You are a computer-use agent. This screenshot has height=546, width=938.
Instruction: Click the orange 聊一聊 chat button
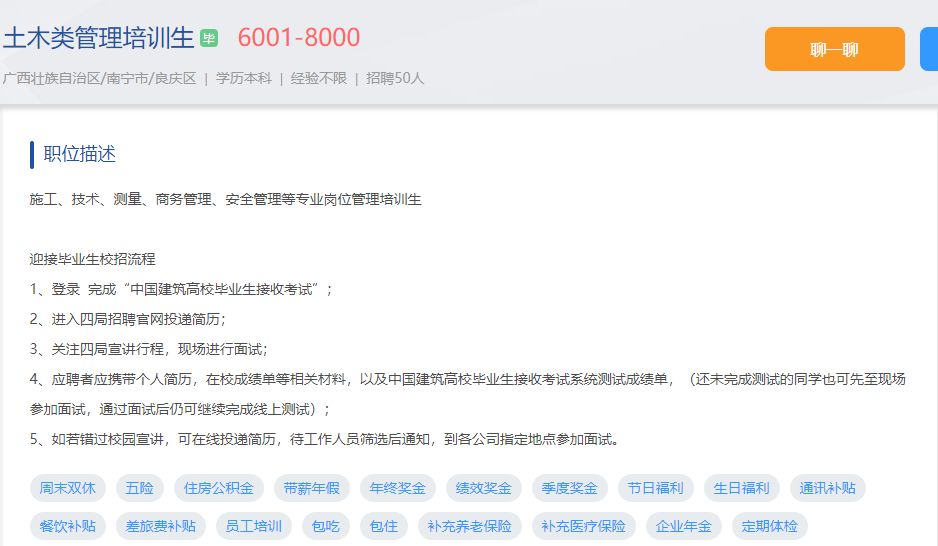[x=835, y=49]
